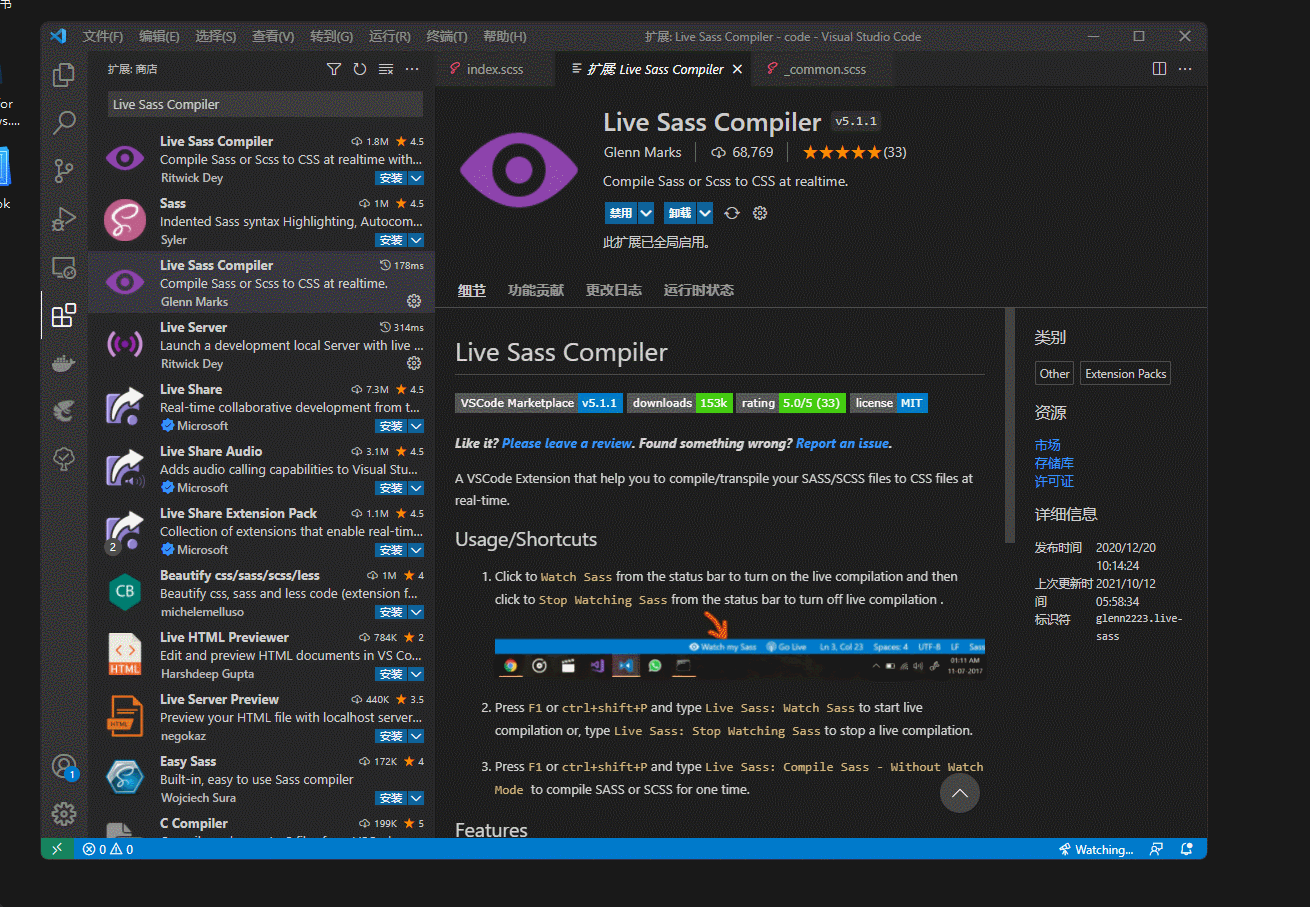The width and height of the screenshot is (1310, 907).
Task: Open notifications bell in status bar
Action: coord(1187,849)
